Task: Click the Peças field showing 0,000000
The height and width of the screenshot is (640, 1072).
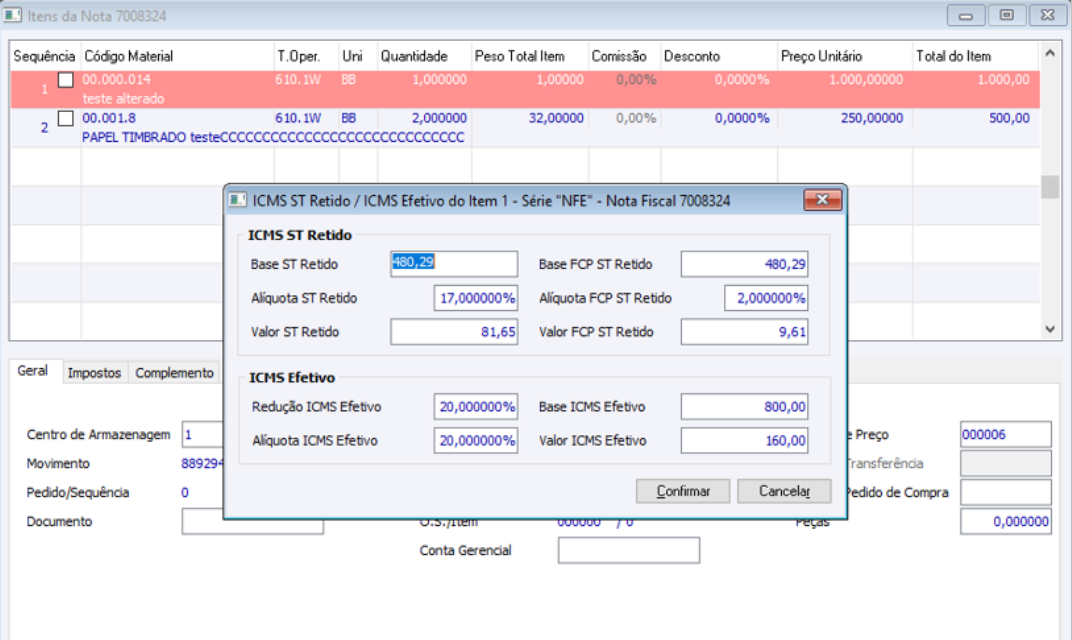Action: (1006, 521)
